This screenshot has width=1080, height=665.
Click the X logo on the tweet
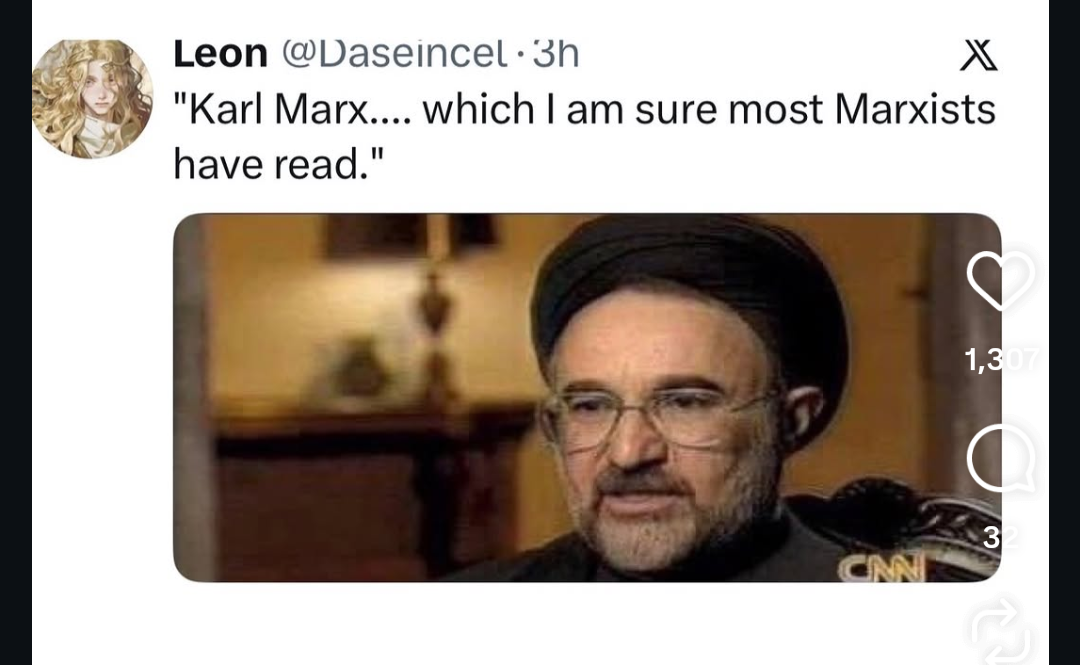point(979,55)
